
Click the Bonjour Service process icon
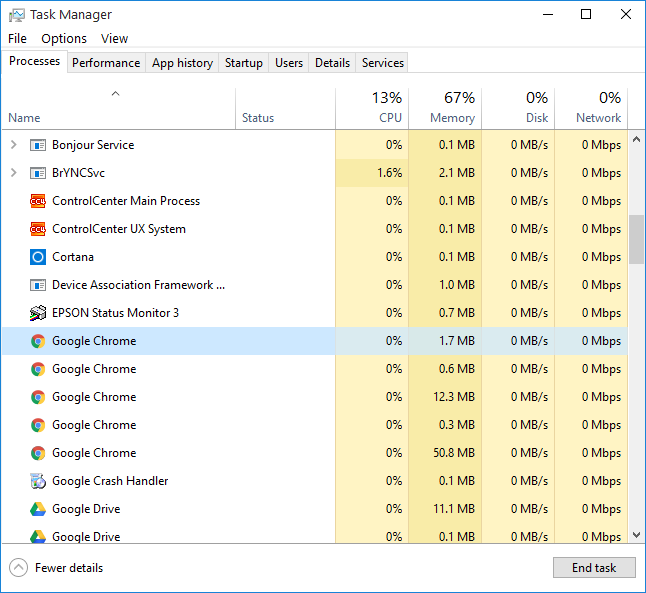[38, 145]
